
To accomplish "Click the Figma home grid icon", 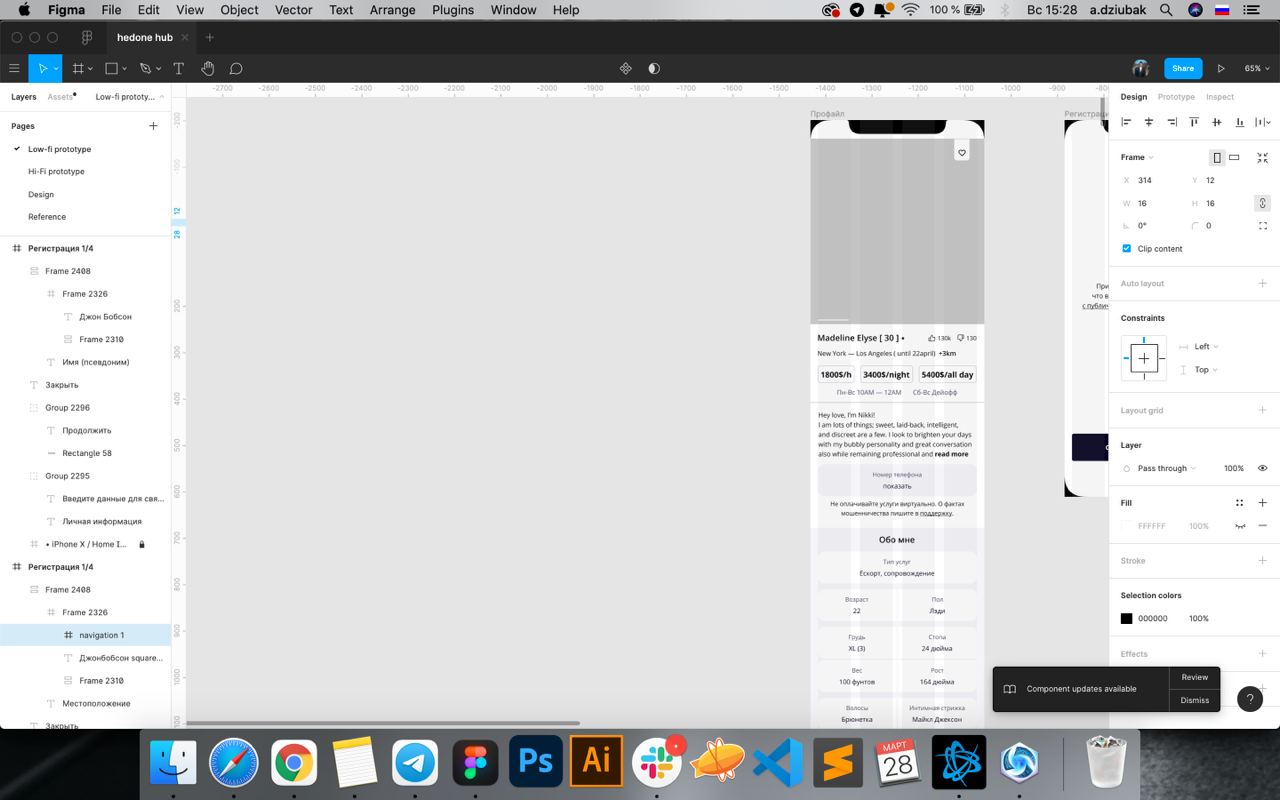I will click(x=87, y=37).
